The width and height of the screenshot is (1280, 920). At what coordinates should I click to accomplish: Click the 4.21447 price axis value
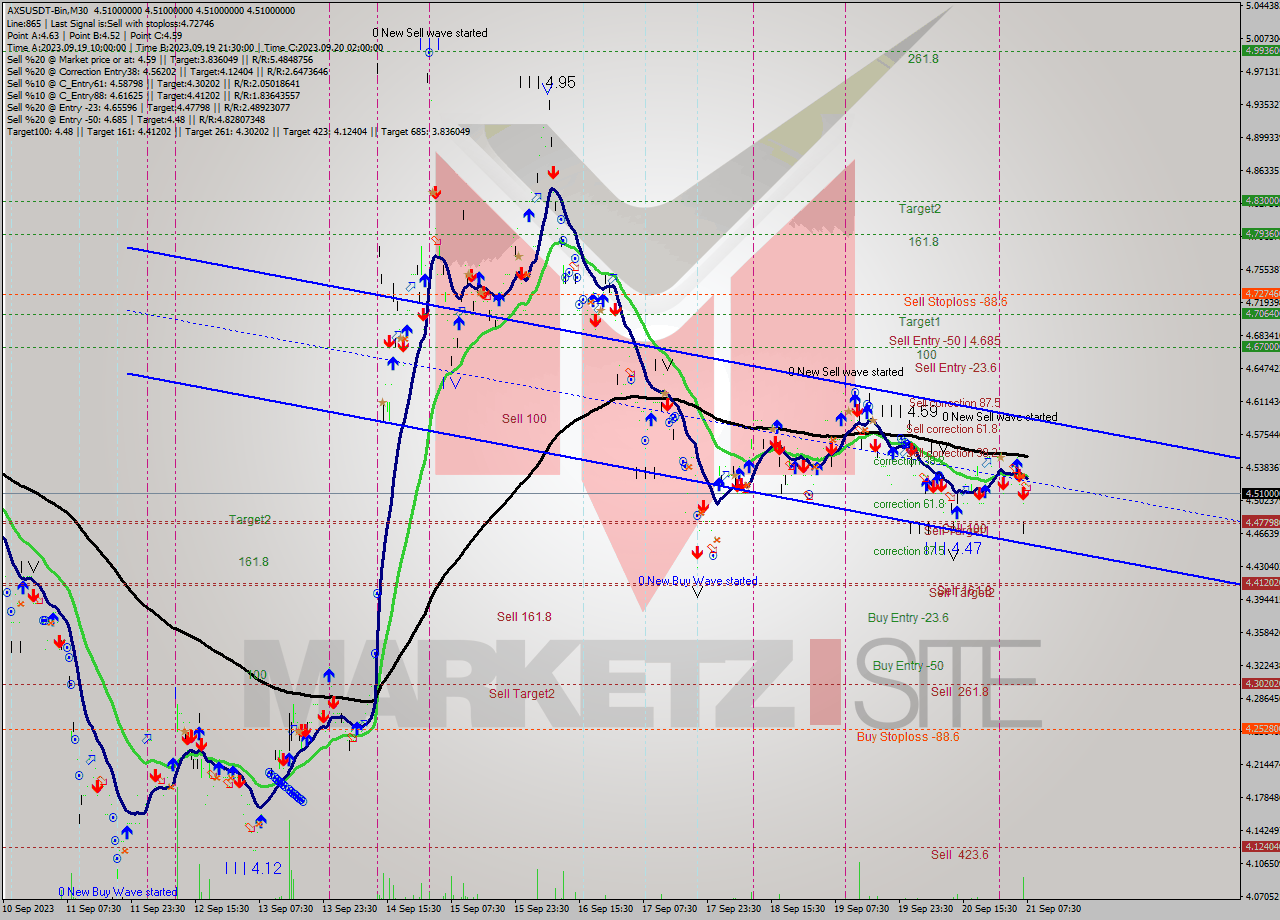(x=1262, y=764)
